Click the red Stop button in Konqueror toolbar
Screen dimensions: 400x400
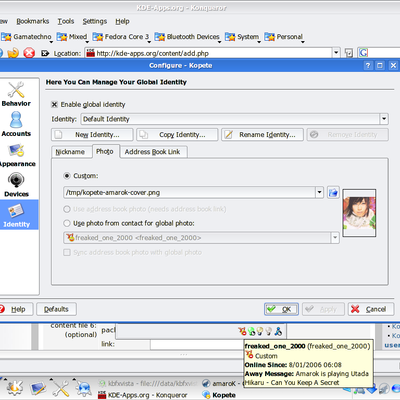[29, 53]
